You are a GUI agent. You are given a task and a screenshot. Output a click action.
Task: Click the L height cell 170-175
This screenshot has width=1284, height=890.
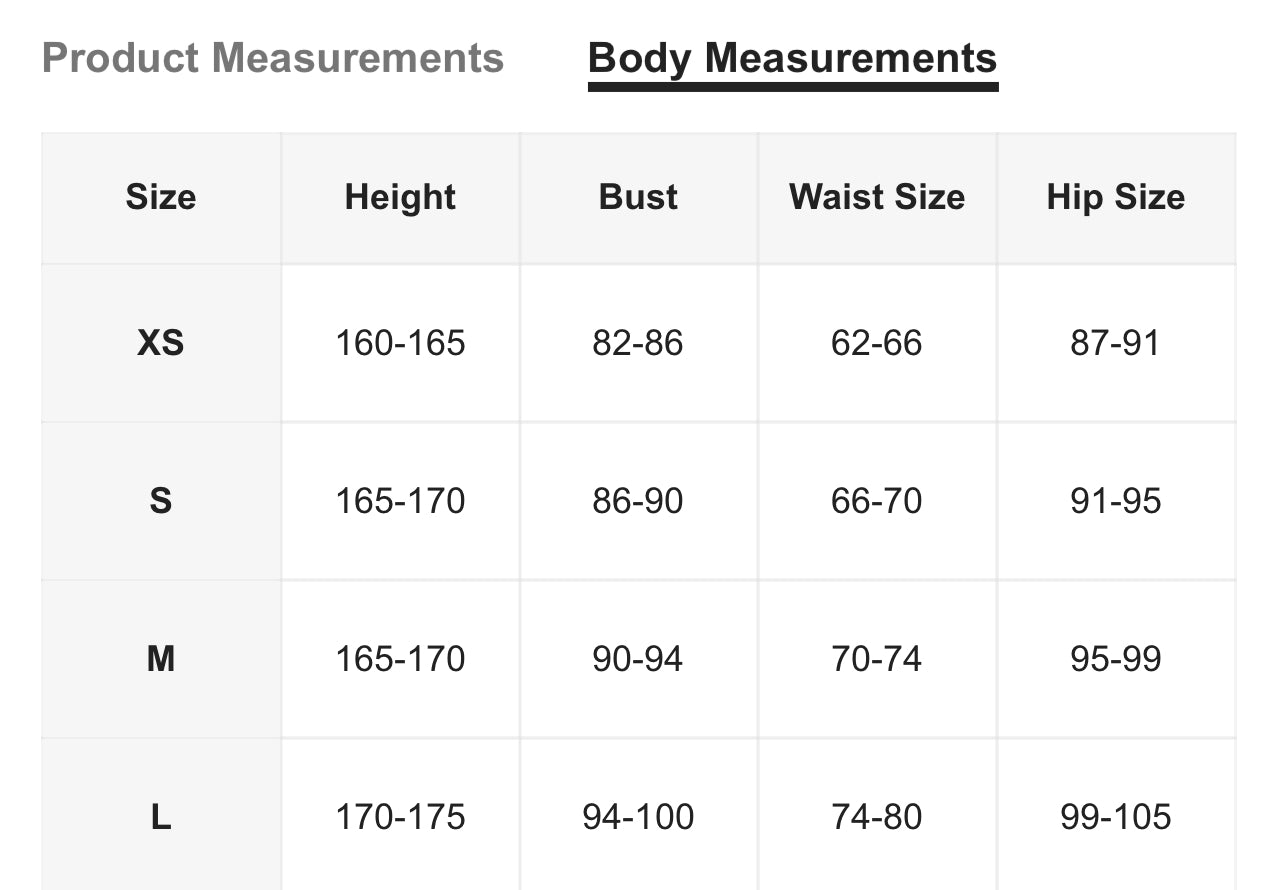(400, 817)
